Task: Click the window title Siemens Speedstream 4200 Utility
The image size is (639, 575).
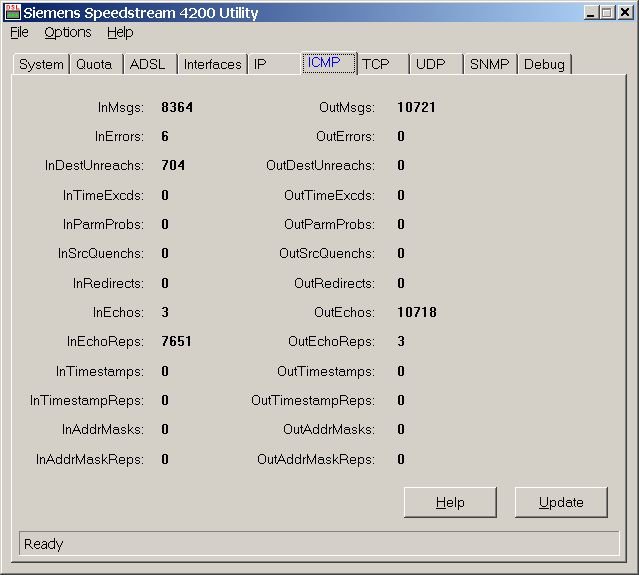Action: click(141, 13)
